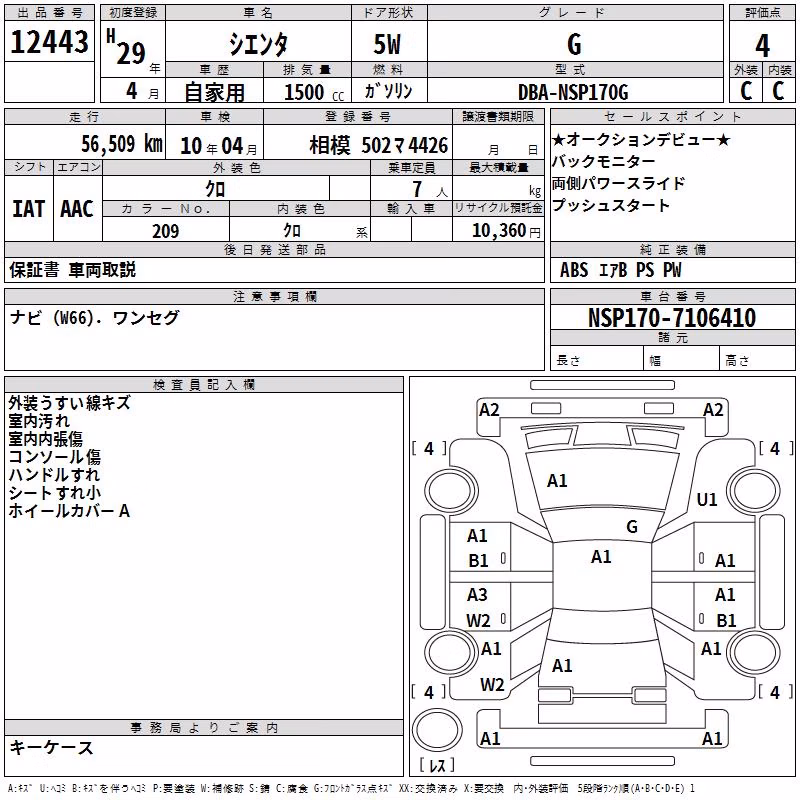This screenshot has width=800, height=800.
Task: Click 車両取説 in later-shipped parts
Action: point(102,270)
